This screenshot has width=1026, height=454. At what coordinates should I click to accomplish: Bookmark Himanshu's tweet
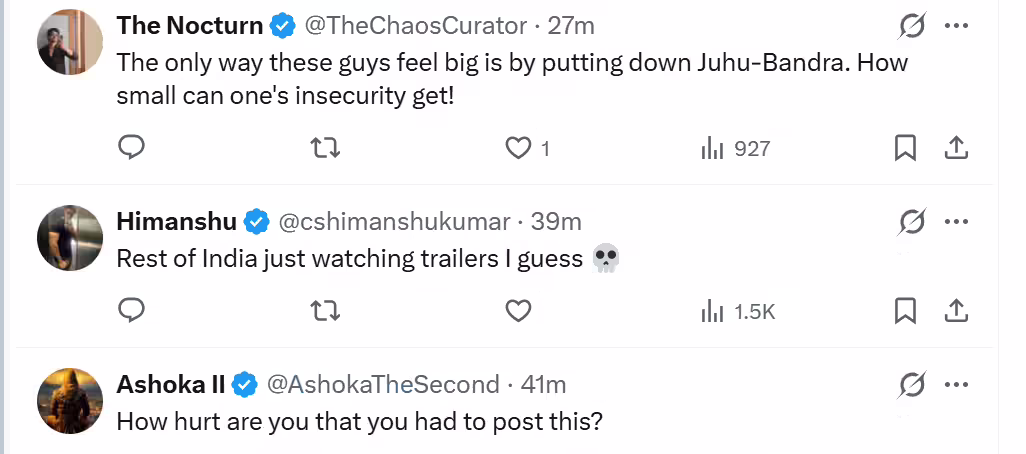point(905,311)
